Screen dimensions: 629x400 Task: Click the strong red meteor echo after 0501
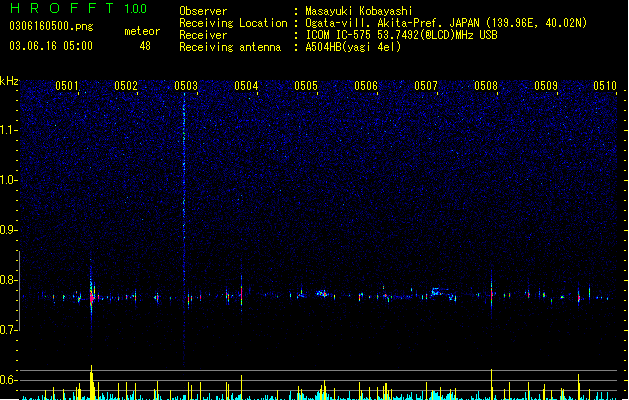click(x=92, y=298)
